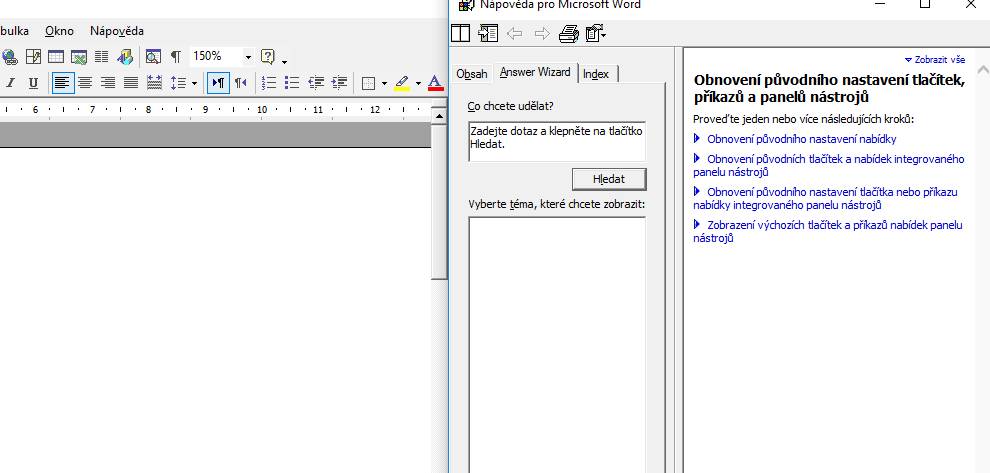Toggle right-to-left text direction

[x=241, y=83]
